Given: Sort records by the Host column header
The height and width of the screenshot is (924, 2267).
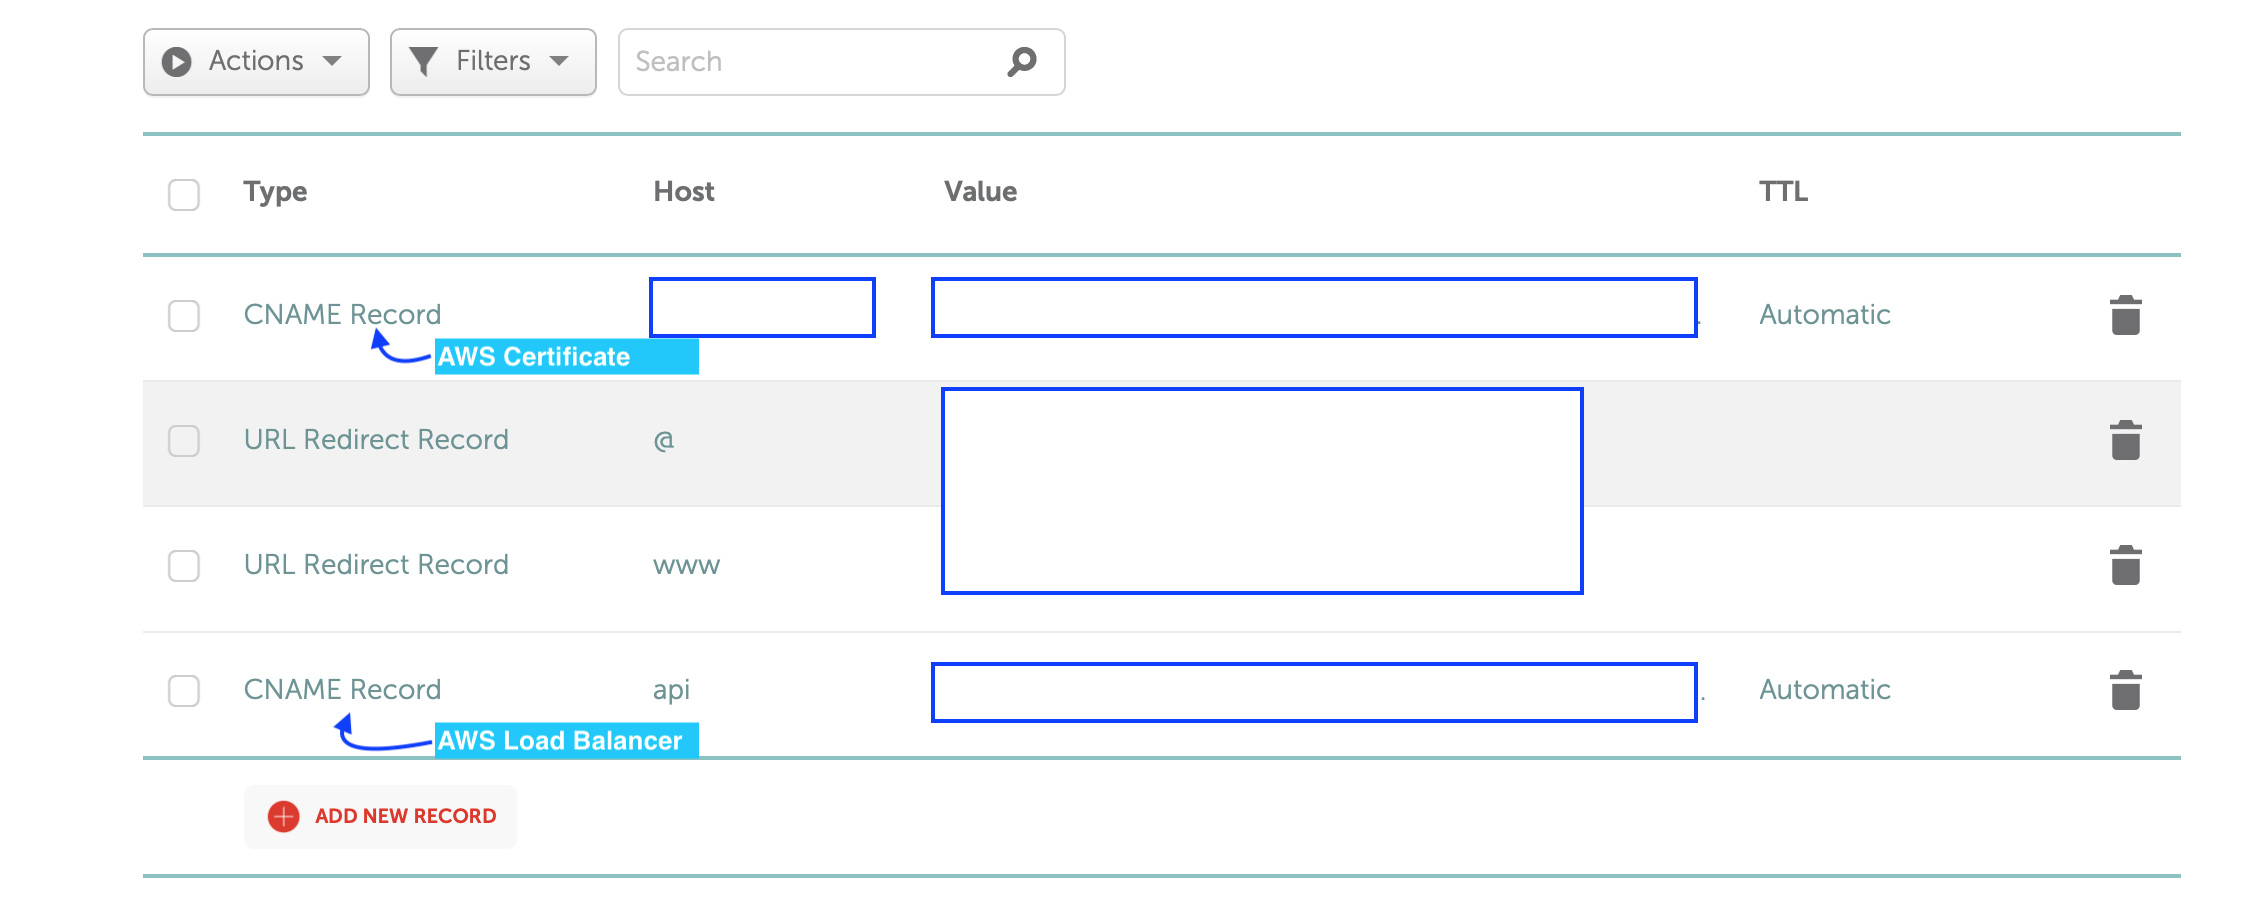Looking at the screenshot, I should pyautogui.click(x=684, y=191).
